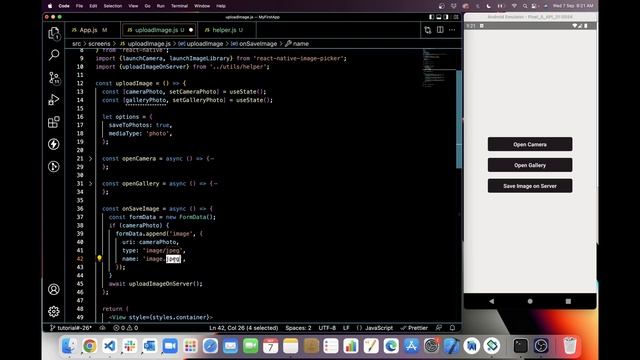
Task: Toggle the secondary sidebar layout icon
Action: pyautogui.click(x=446, y=17)
